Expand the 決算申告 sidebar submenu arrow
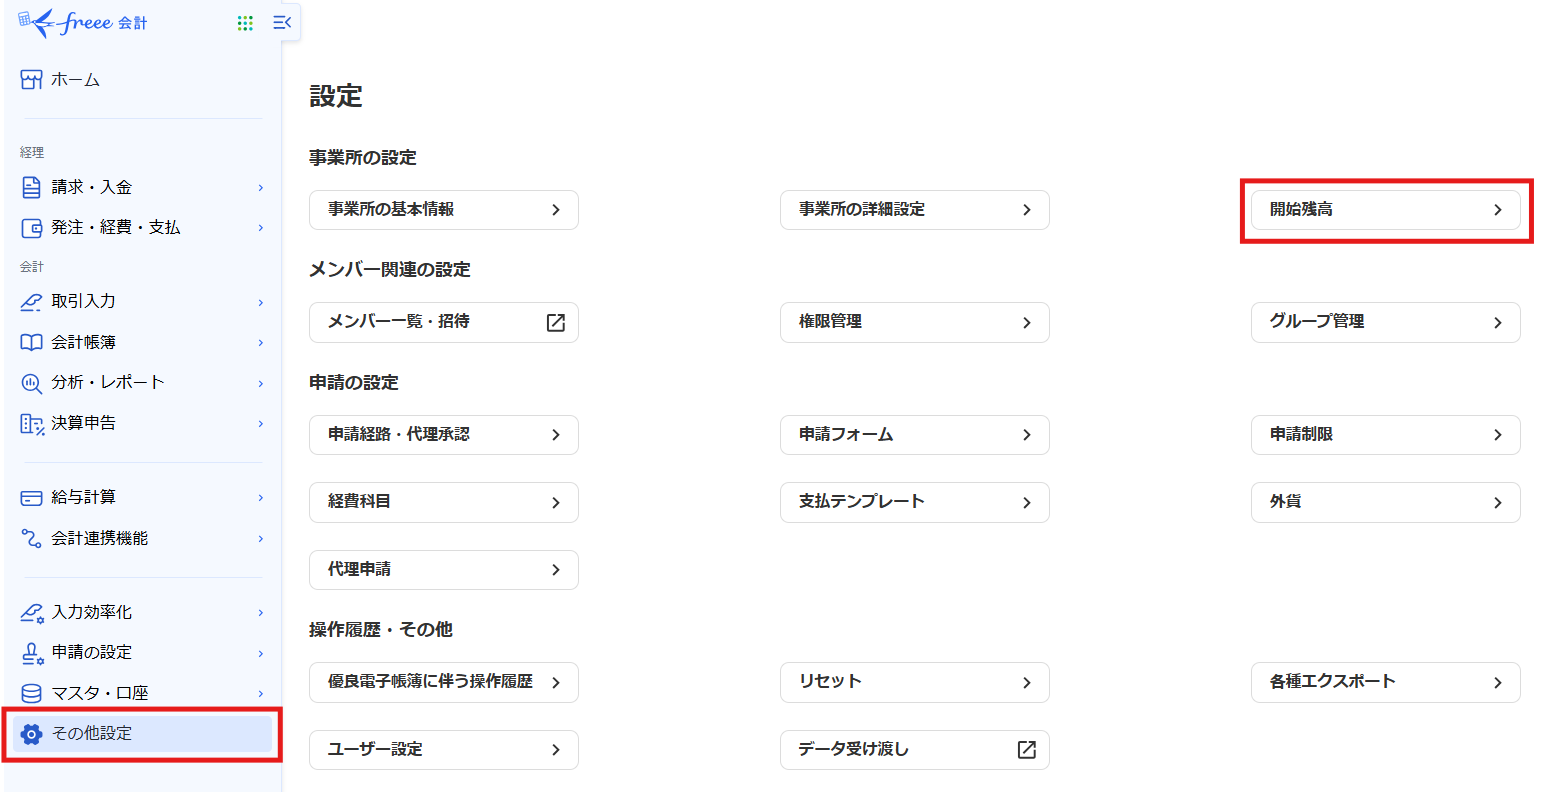This screenshot has height=792, width=1564. tap(261, 424)
